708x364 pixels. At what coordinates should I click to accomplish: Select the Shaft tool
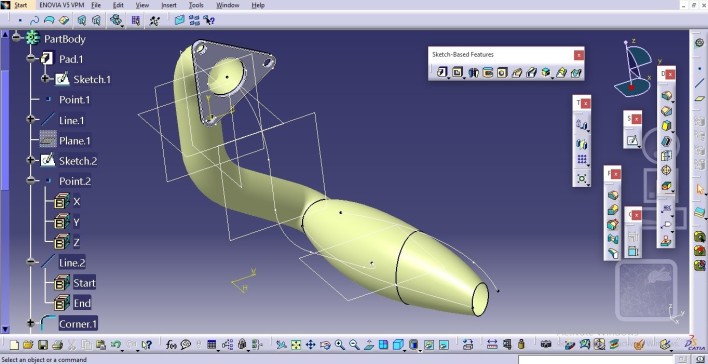[473, 72]
